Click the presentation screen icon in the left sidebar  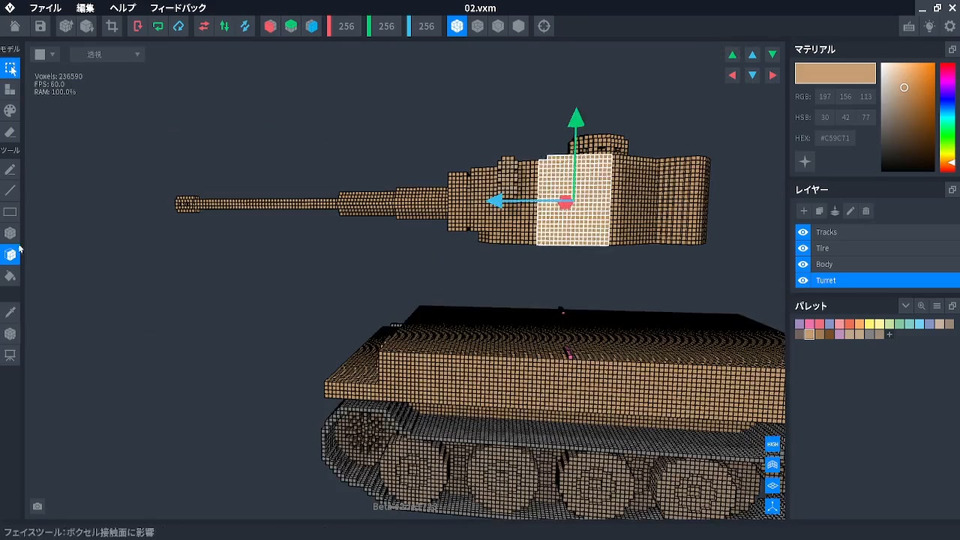[10, 355]
